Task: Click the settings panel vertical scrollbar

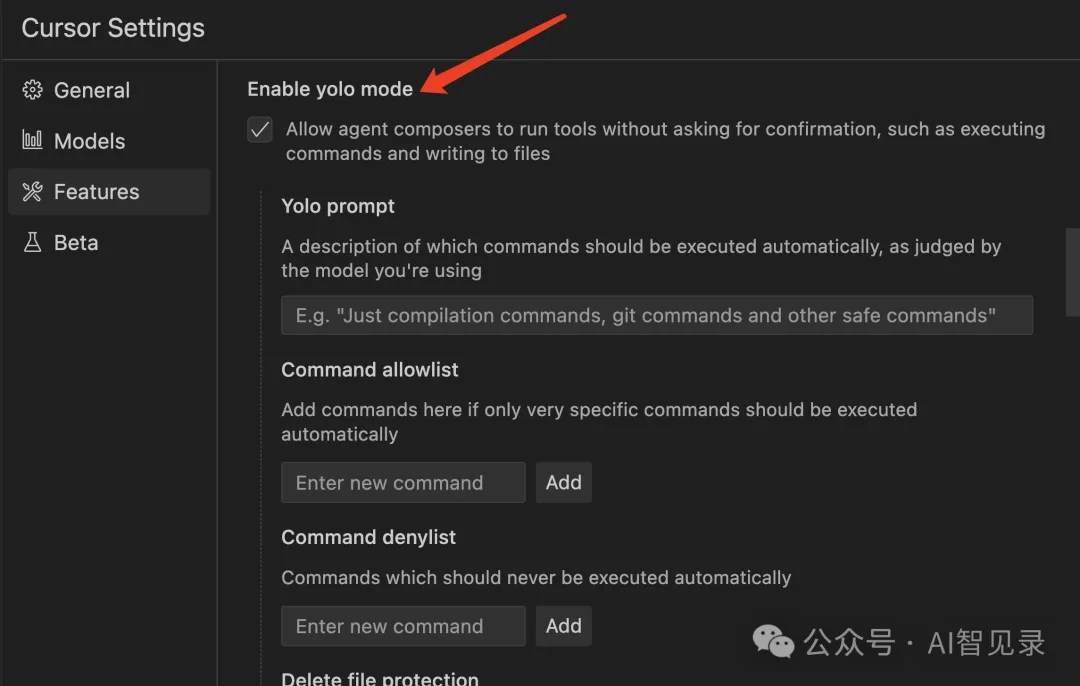Action: pos(1072,272)
